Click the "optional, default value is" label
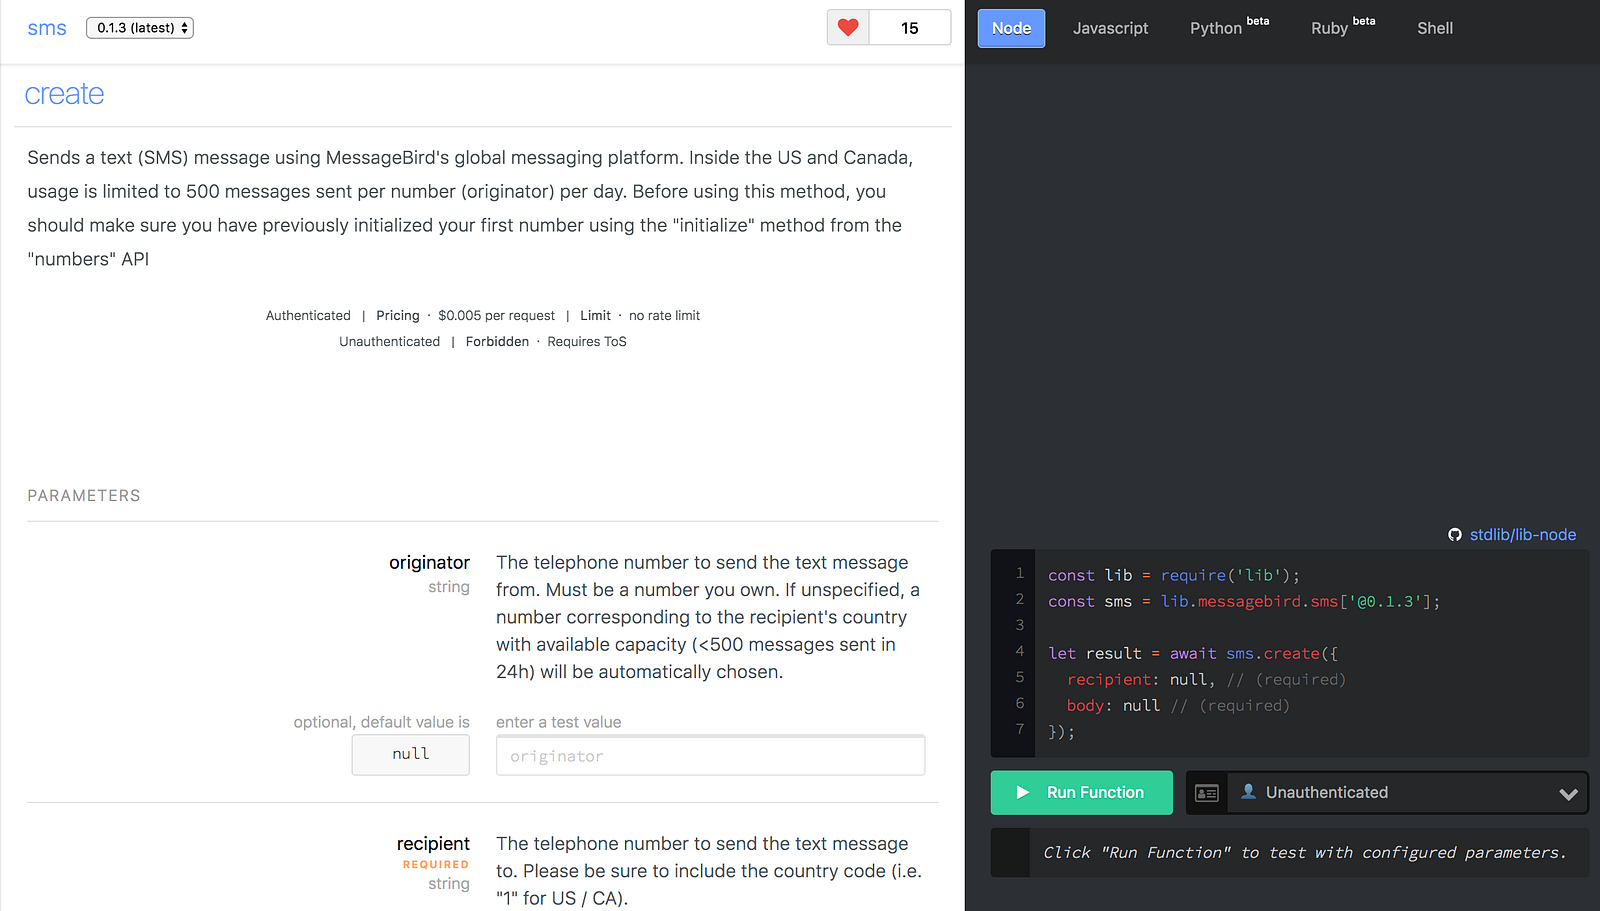Image resolution: width=1600 pixels, height=911 pixels. coord(381,723)
